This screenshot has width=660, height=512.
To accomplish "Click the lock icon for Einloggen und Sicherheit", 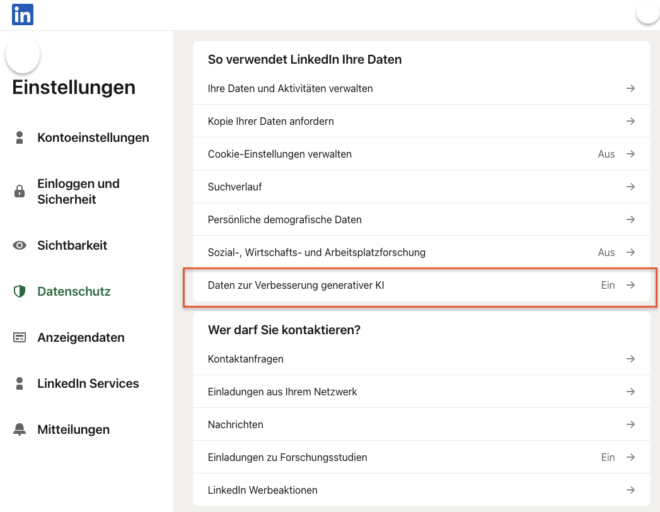I will pyautogui.click(x=19, y=191).
